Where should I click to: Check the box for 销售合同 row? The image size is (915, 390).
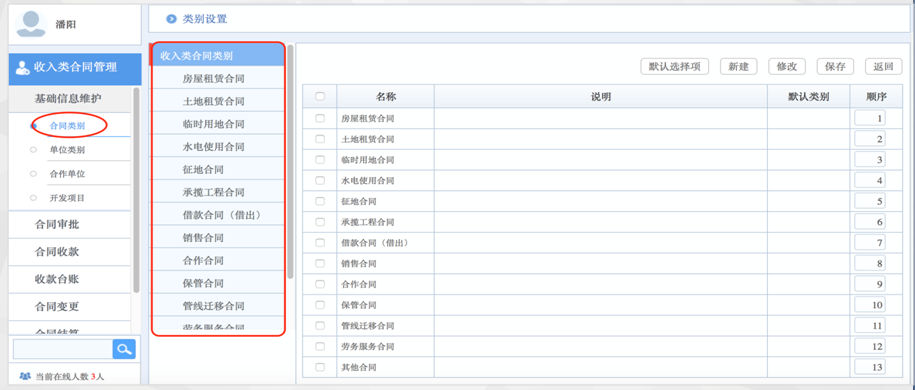(x=320, y=263)
